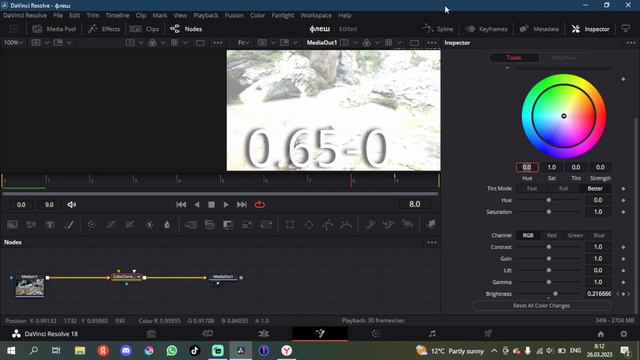Open the Playback menu
The width and height of the screenshot is (640, 360).
click(x=206, y=16)
